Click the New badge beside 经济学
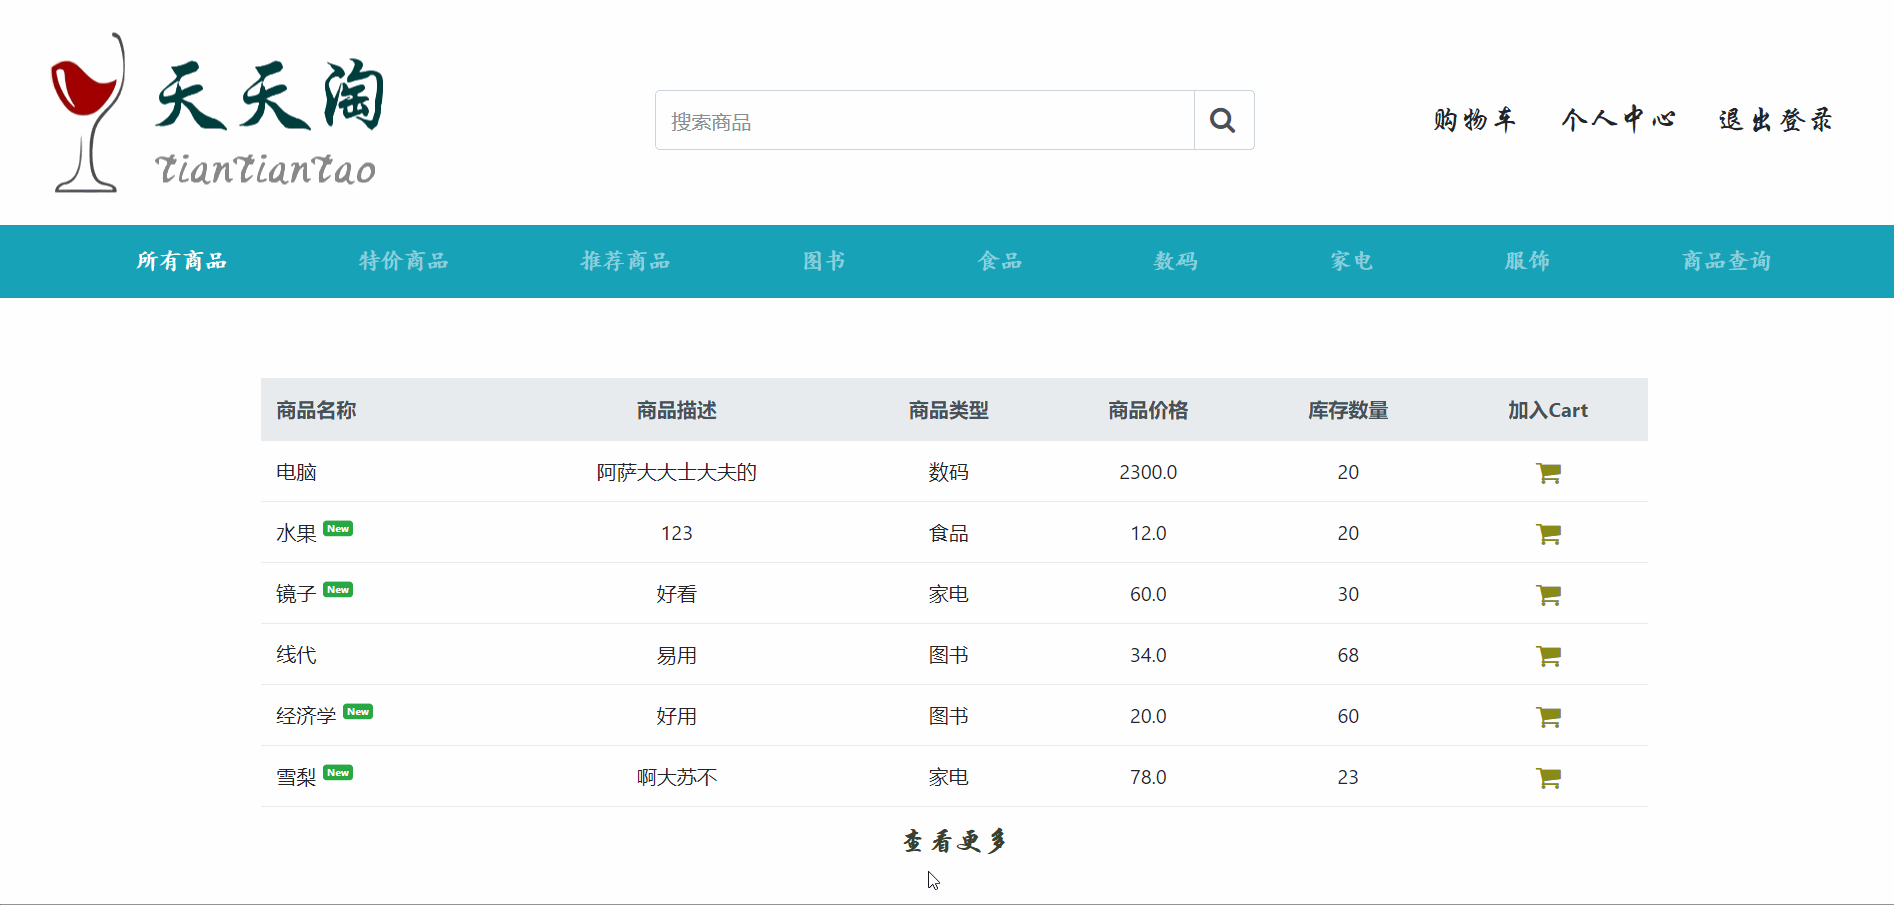Viewport: 1894px width, 905px height. click(x=358, y=712)
